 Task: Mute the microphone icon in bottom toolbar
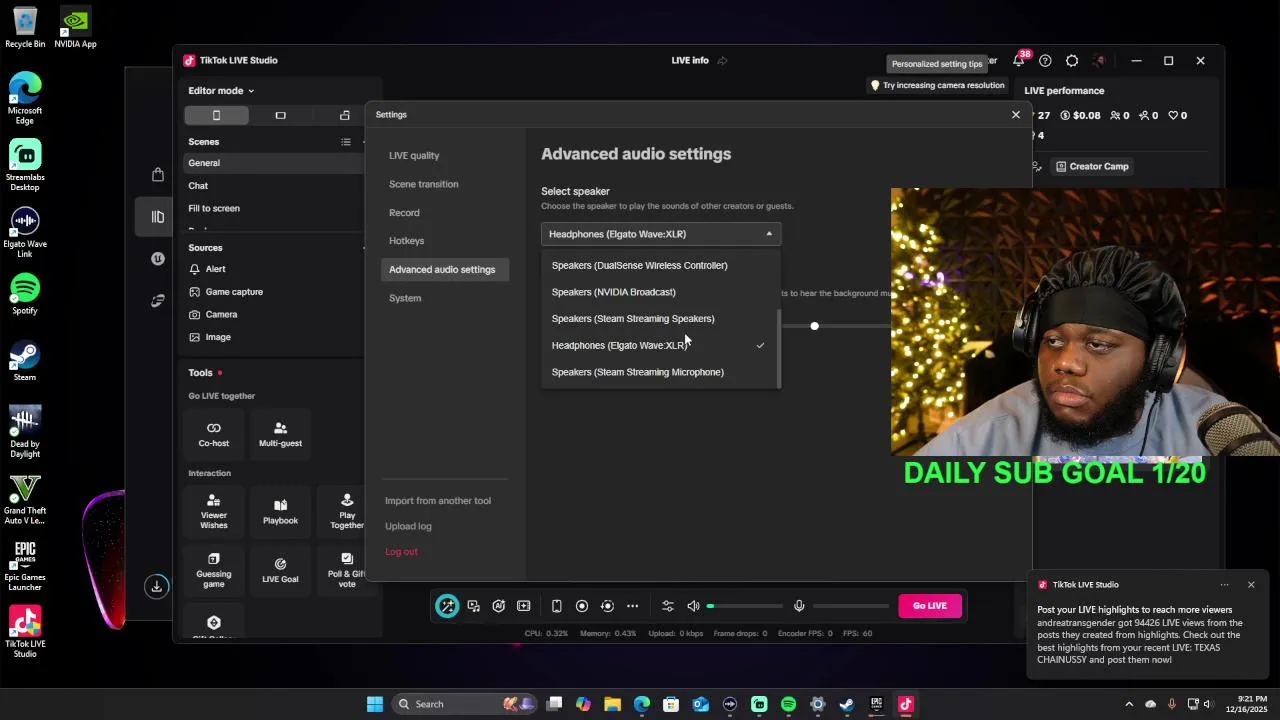pyautogui.click(x=799, y=606)
